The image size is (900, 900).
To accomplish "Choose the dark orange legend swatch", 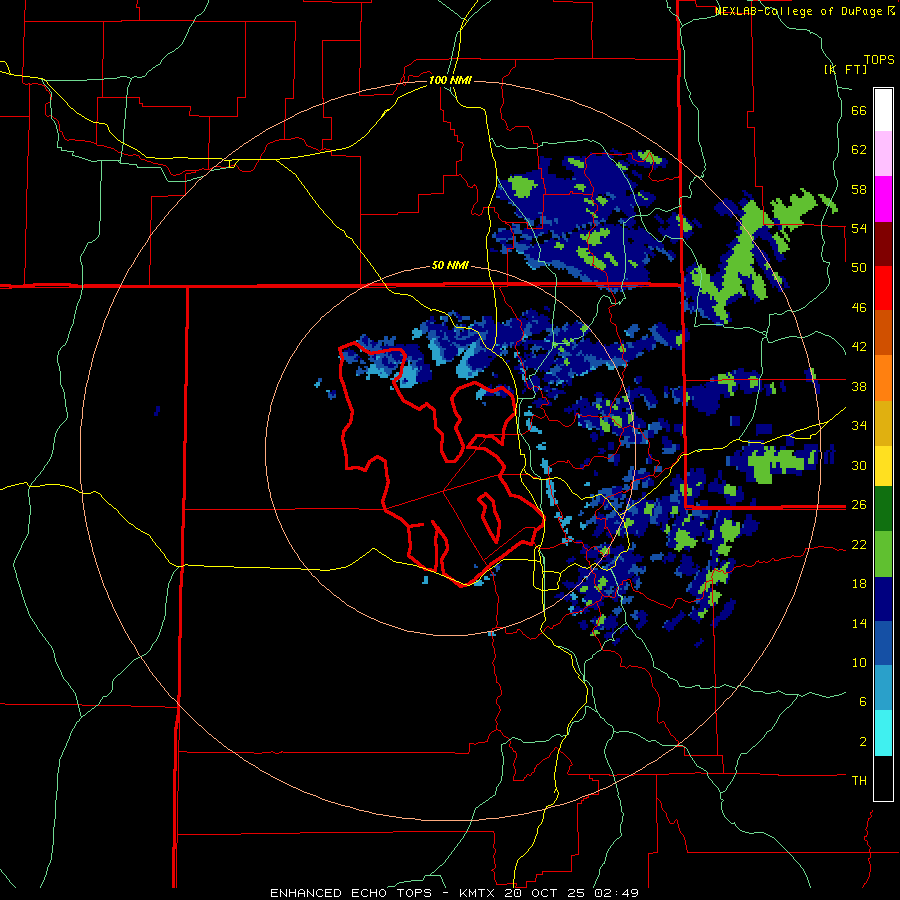I will [883, 332].
